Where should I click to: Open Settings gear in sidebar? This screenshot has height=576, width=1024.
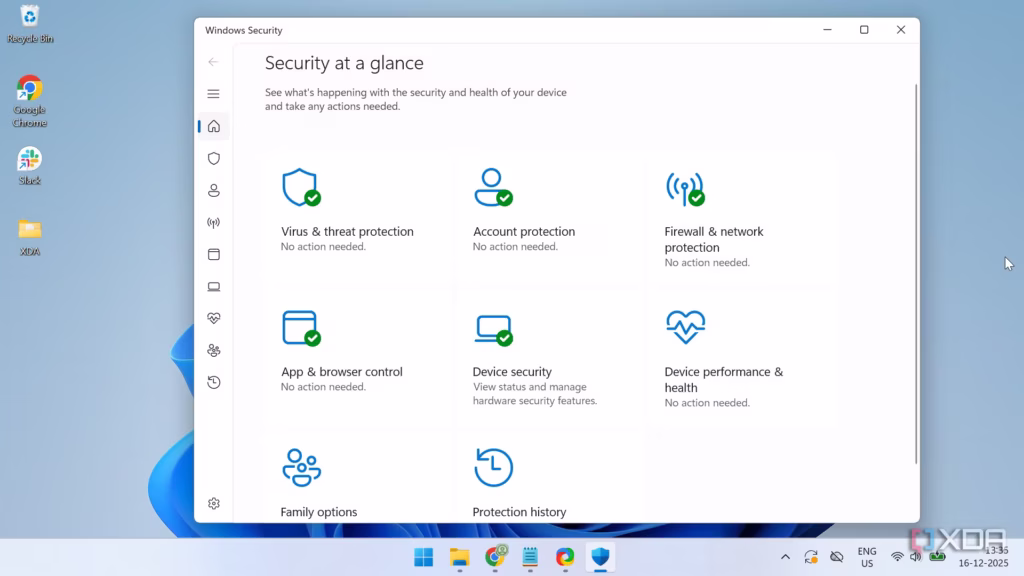tap(214, 504)
